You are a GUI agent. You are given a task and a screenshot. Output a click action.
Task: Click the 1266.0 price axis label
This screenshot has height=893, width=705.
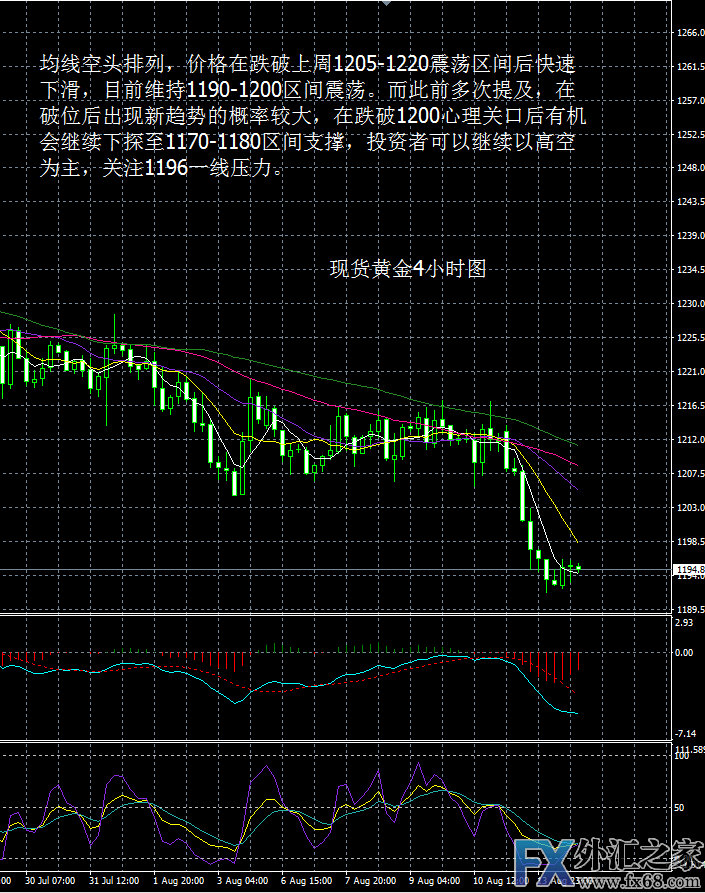(x=689, y=33)
